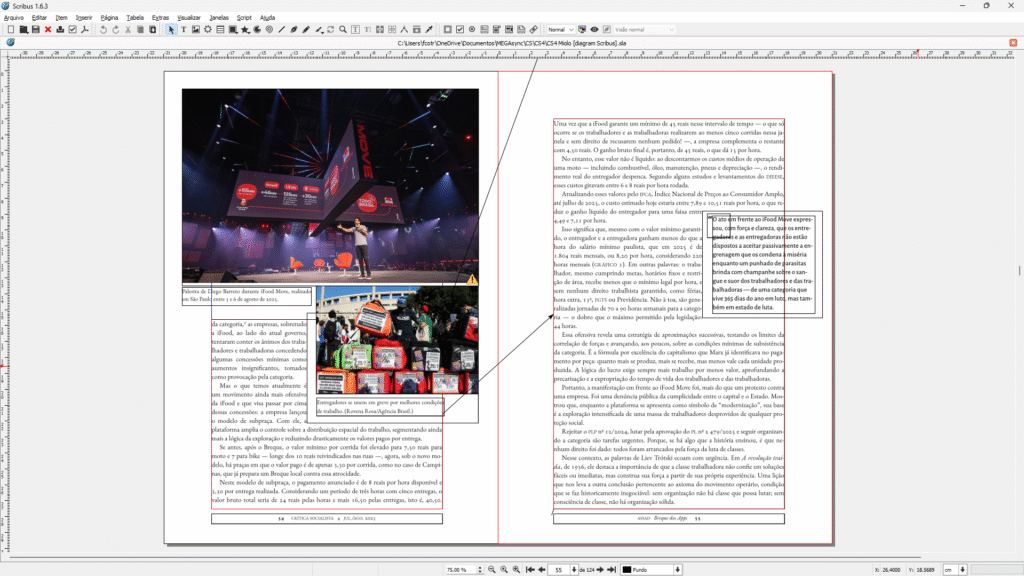Click the Save as PDF icon
1024x576 pixels.
[85, 30]
